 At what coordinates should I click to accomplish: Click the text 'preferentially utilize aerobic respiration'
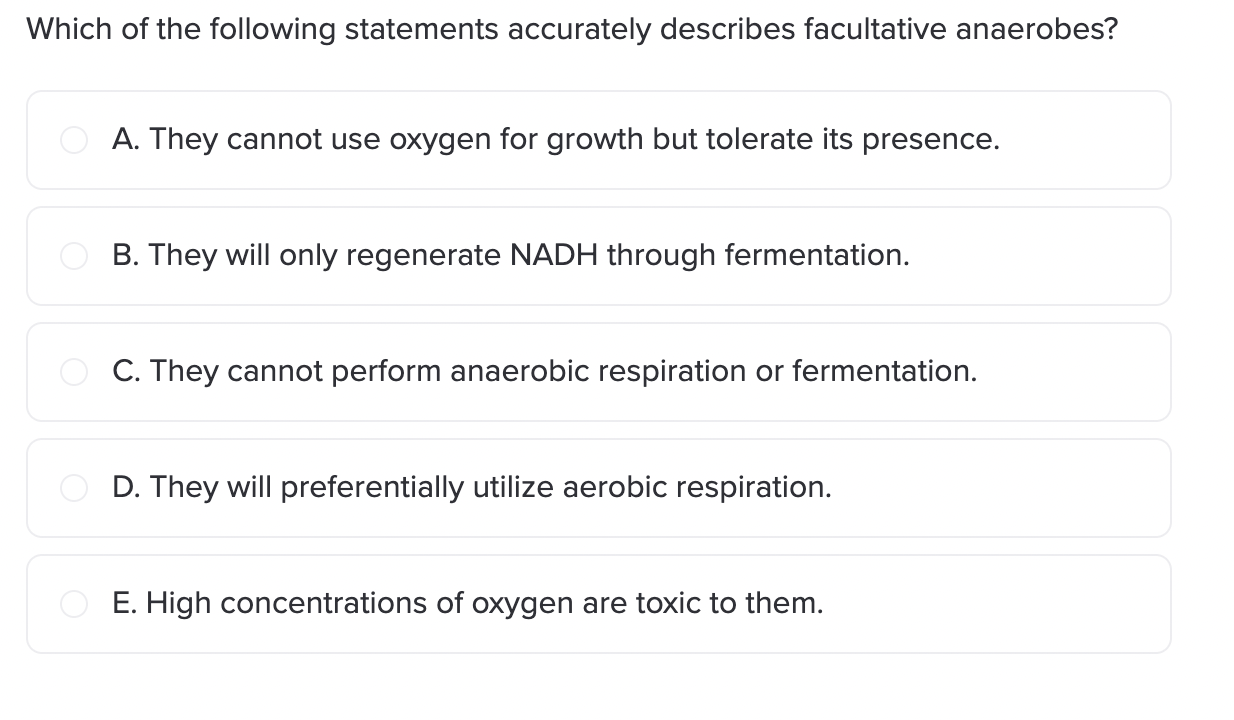click(x=556, y=488)
